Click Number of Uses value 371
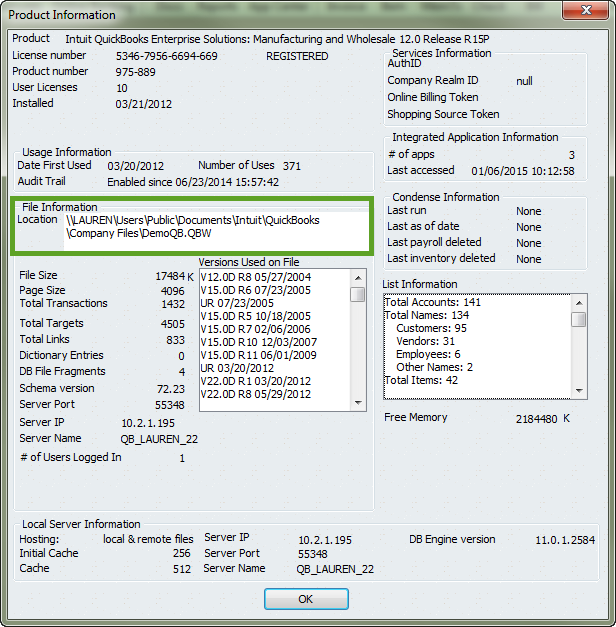616x627 pixels. point(292,166)
